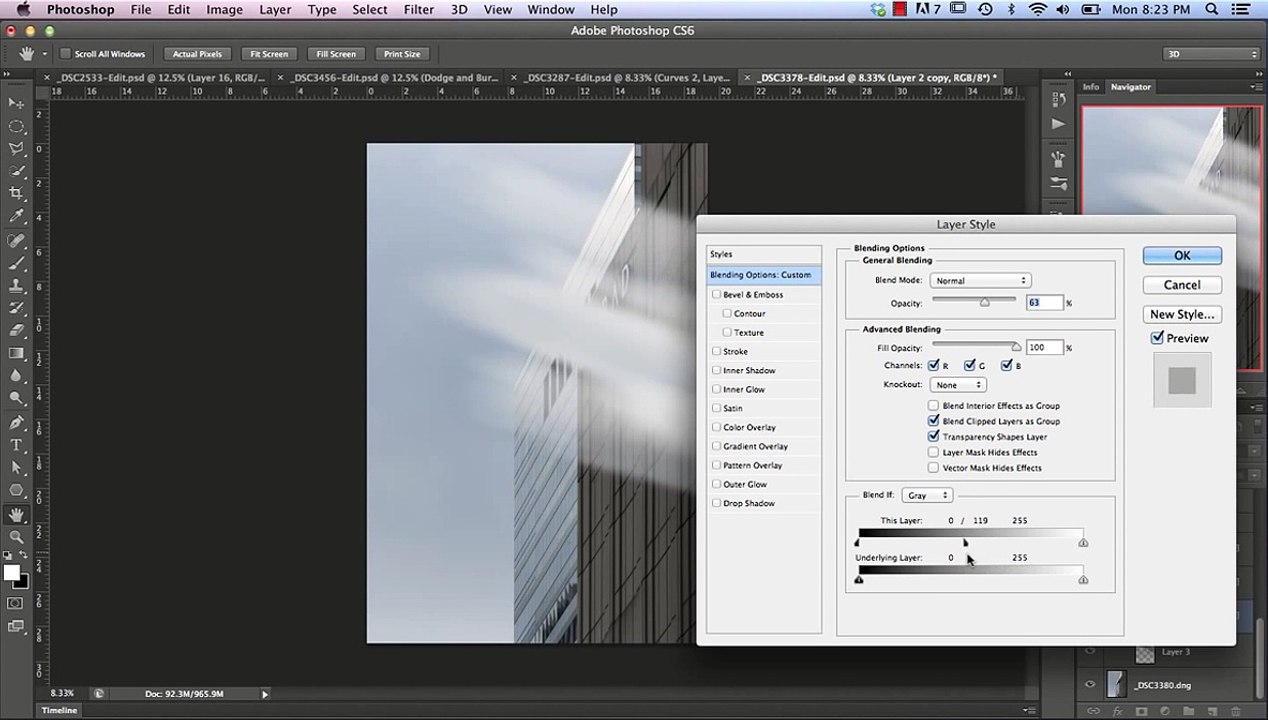Uncheck Transparency Shapes Layer
The width and height of the screenshot is (1268, 720).
click(933, 437)
